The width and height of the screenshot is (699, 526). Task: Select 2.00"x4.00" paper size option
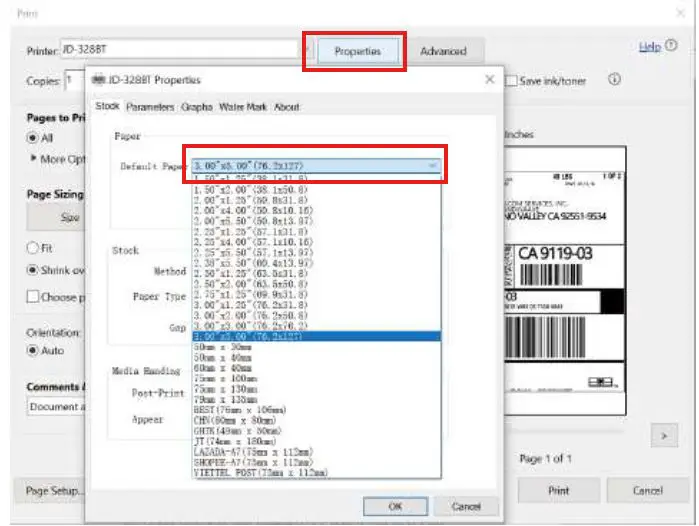coord(317,210)
